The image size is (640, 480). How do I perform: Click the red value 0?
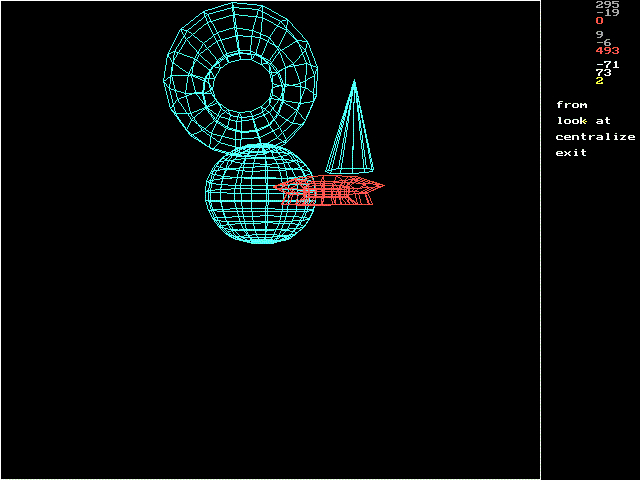pyautogui.click(x=599, y=20)
